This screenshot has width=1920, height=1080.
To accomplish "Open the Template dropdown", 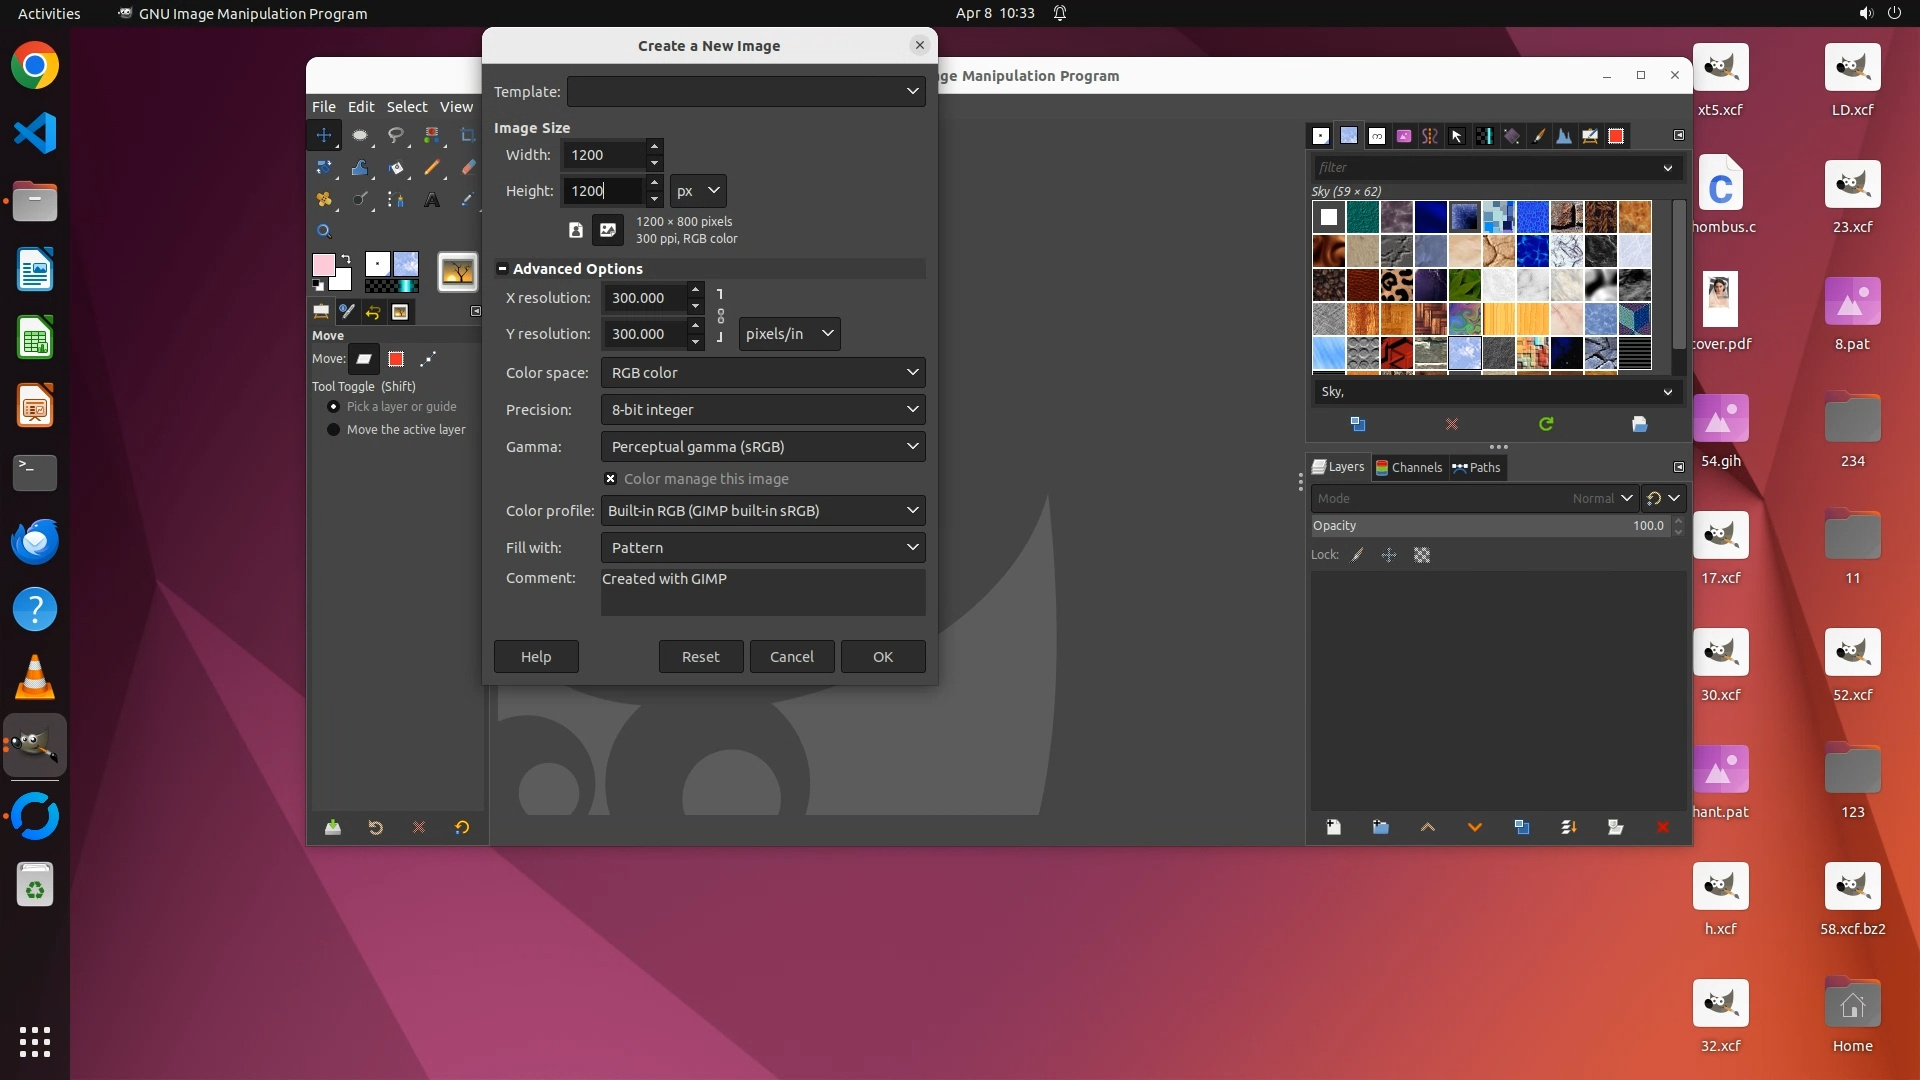I will point(745,91).
